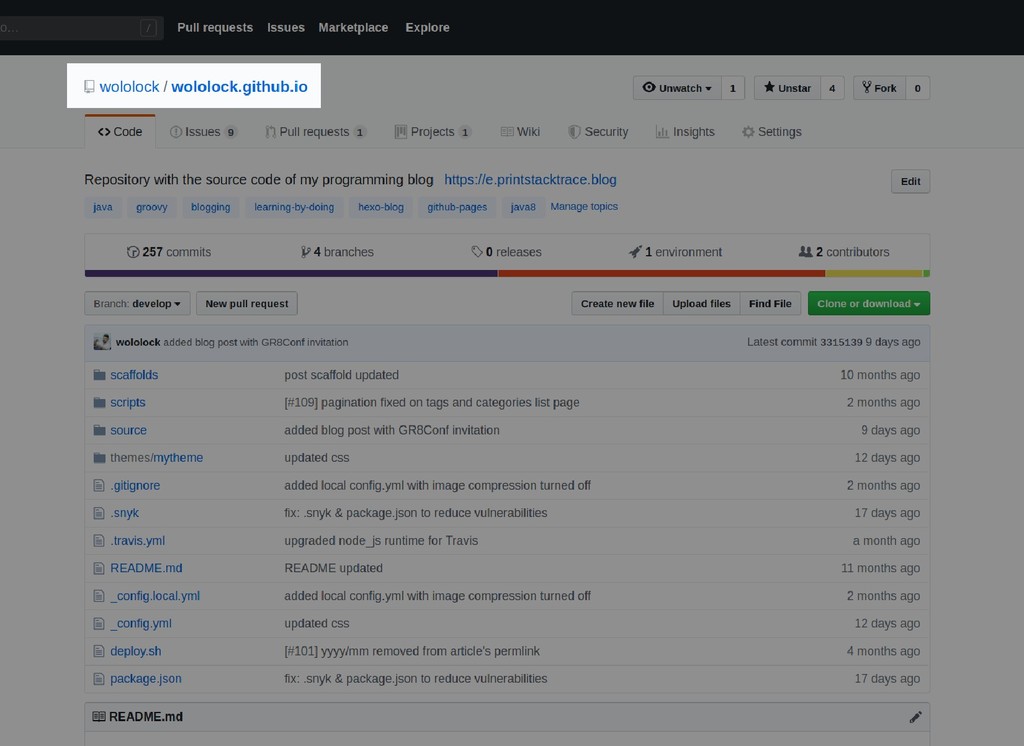The height and width of the screenshot is (746, 1024).
Task: View the 257 commits
Action: tap(169, 252)
